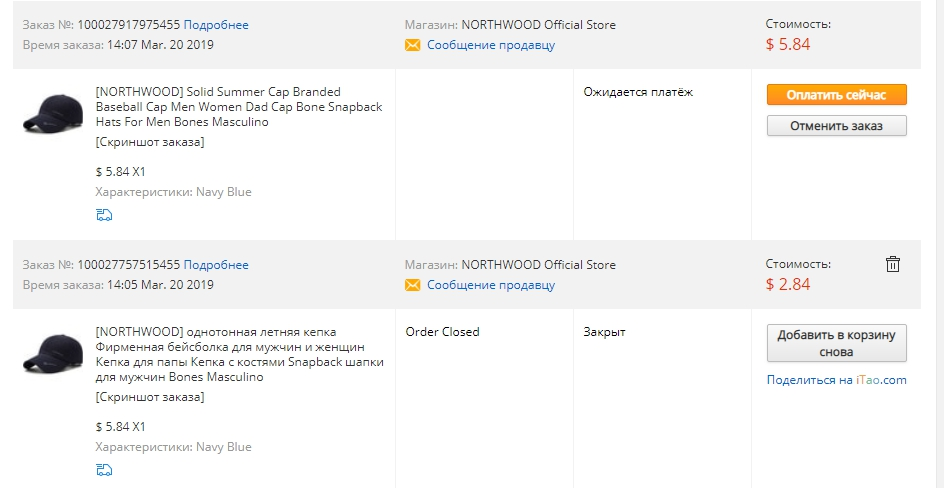Click Характеристики: Navy Blue in closed order
Screen dimensions: 944x488
[x=173, y=447]
